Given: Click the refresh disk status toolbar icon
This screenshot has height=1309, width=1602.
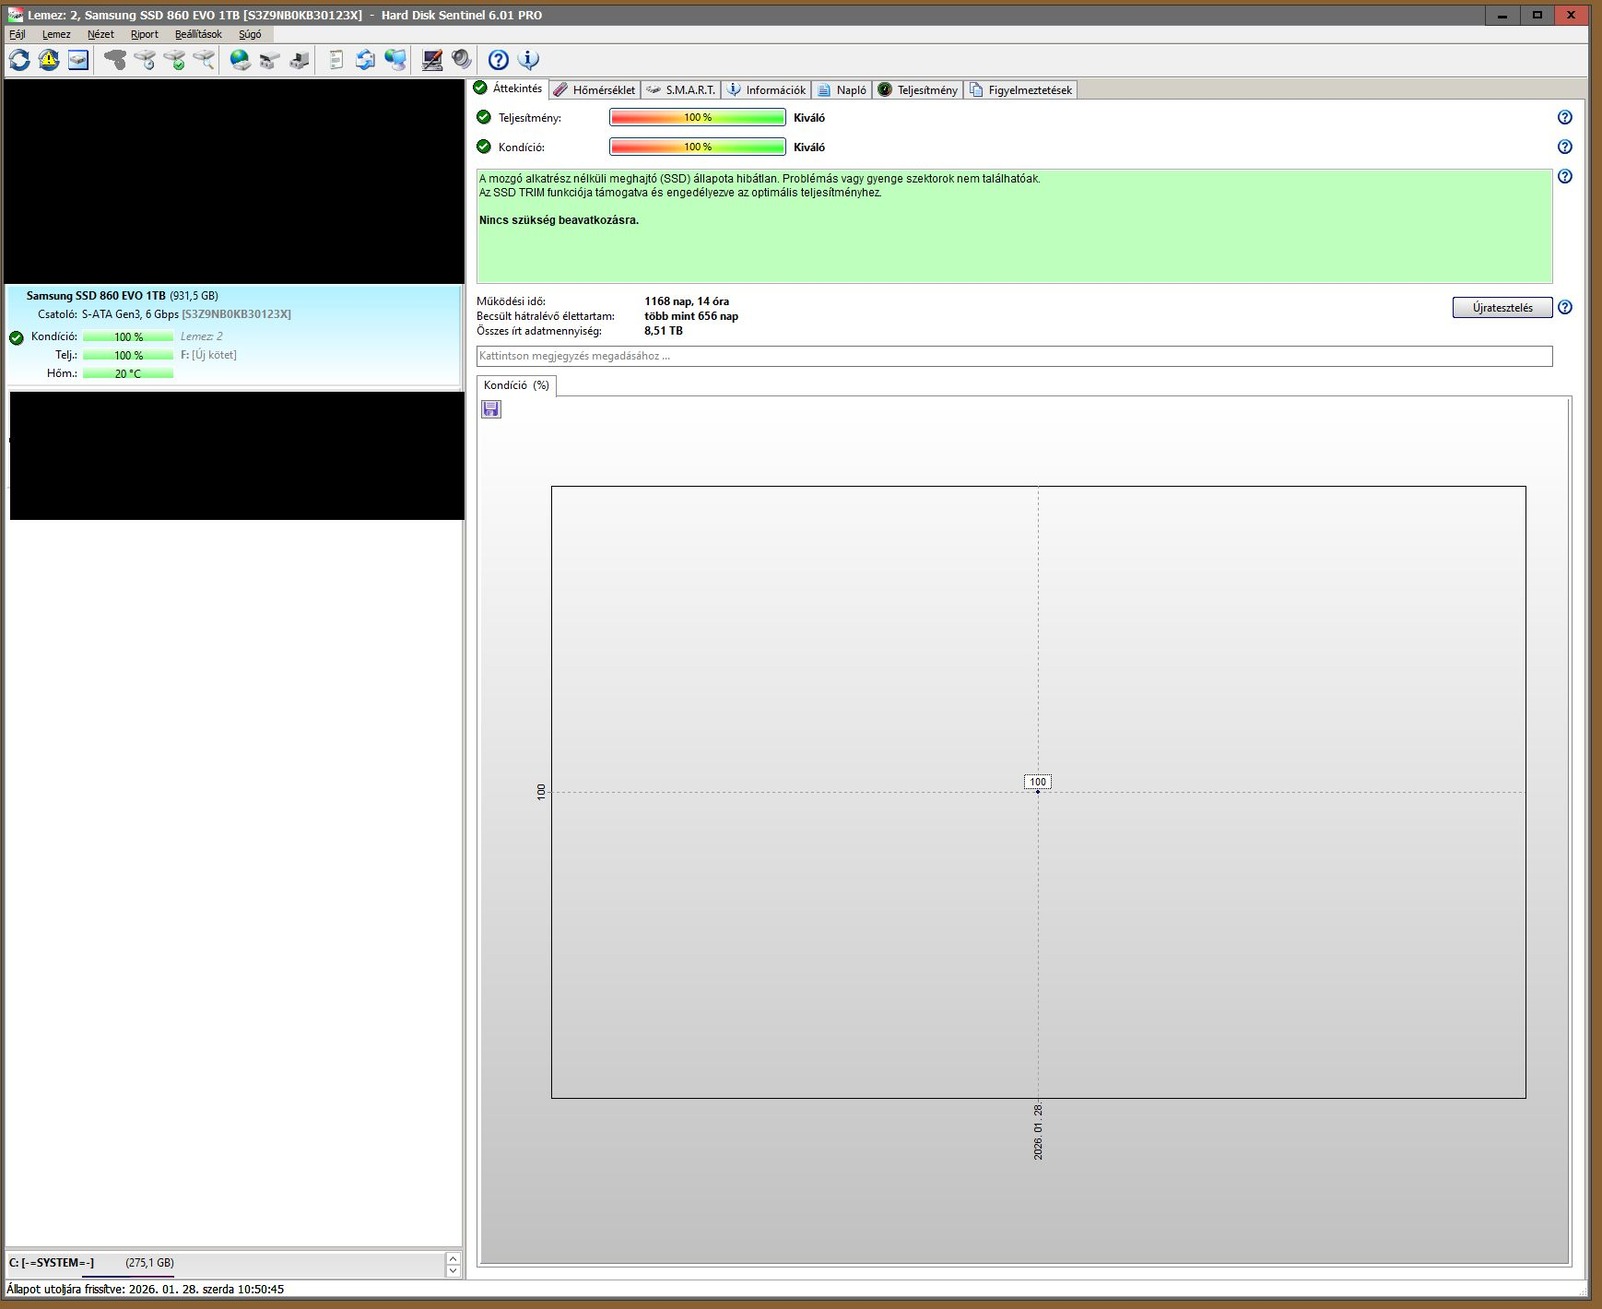Looking at the screenshot, I should pos(19,60).
